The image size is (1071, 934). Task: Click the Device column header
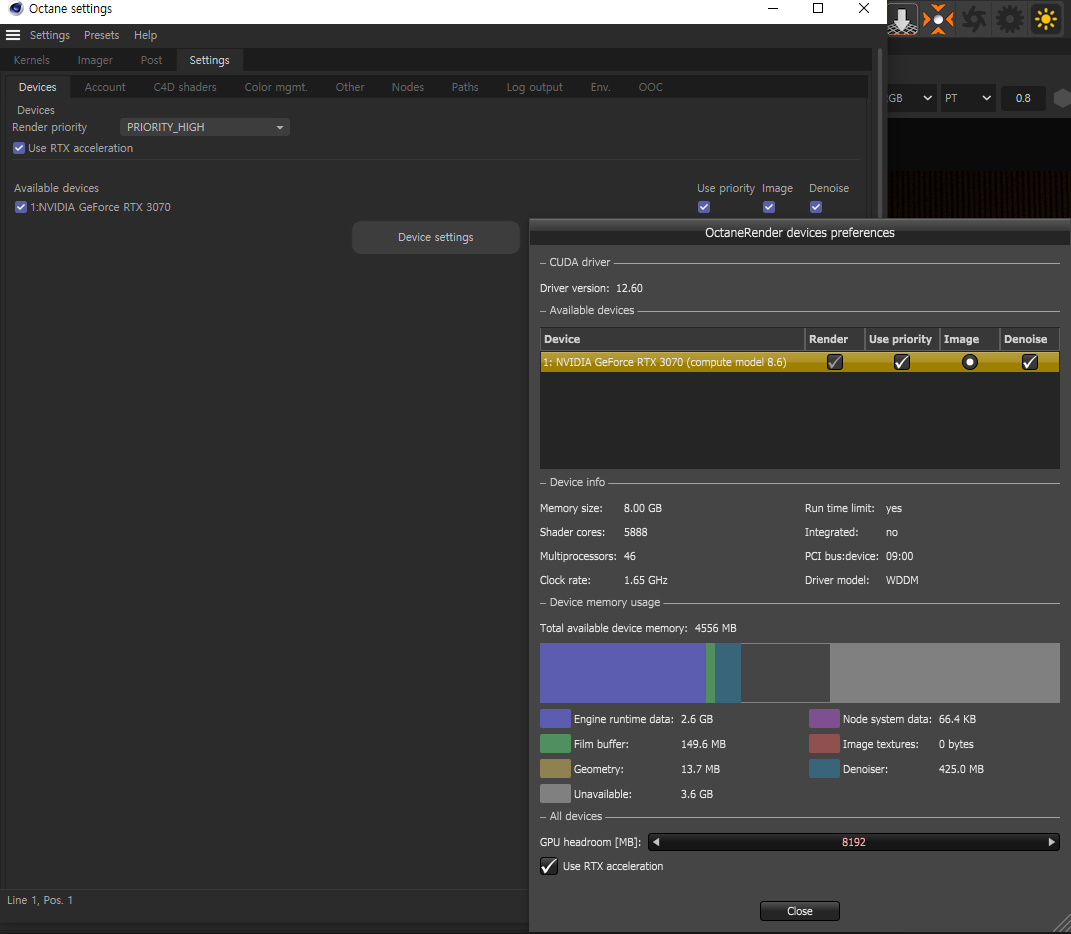tap(672, 339)
